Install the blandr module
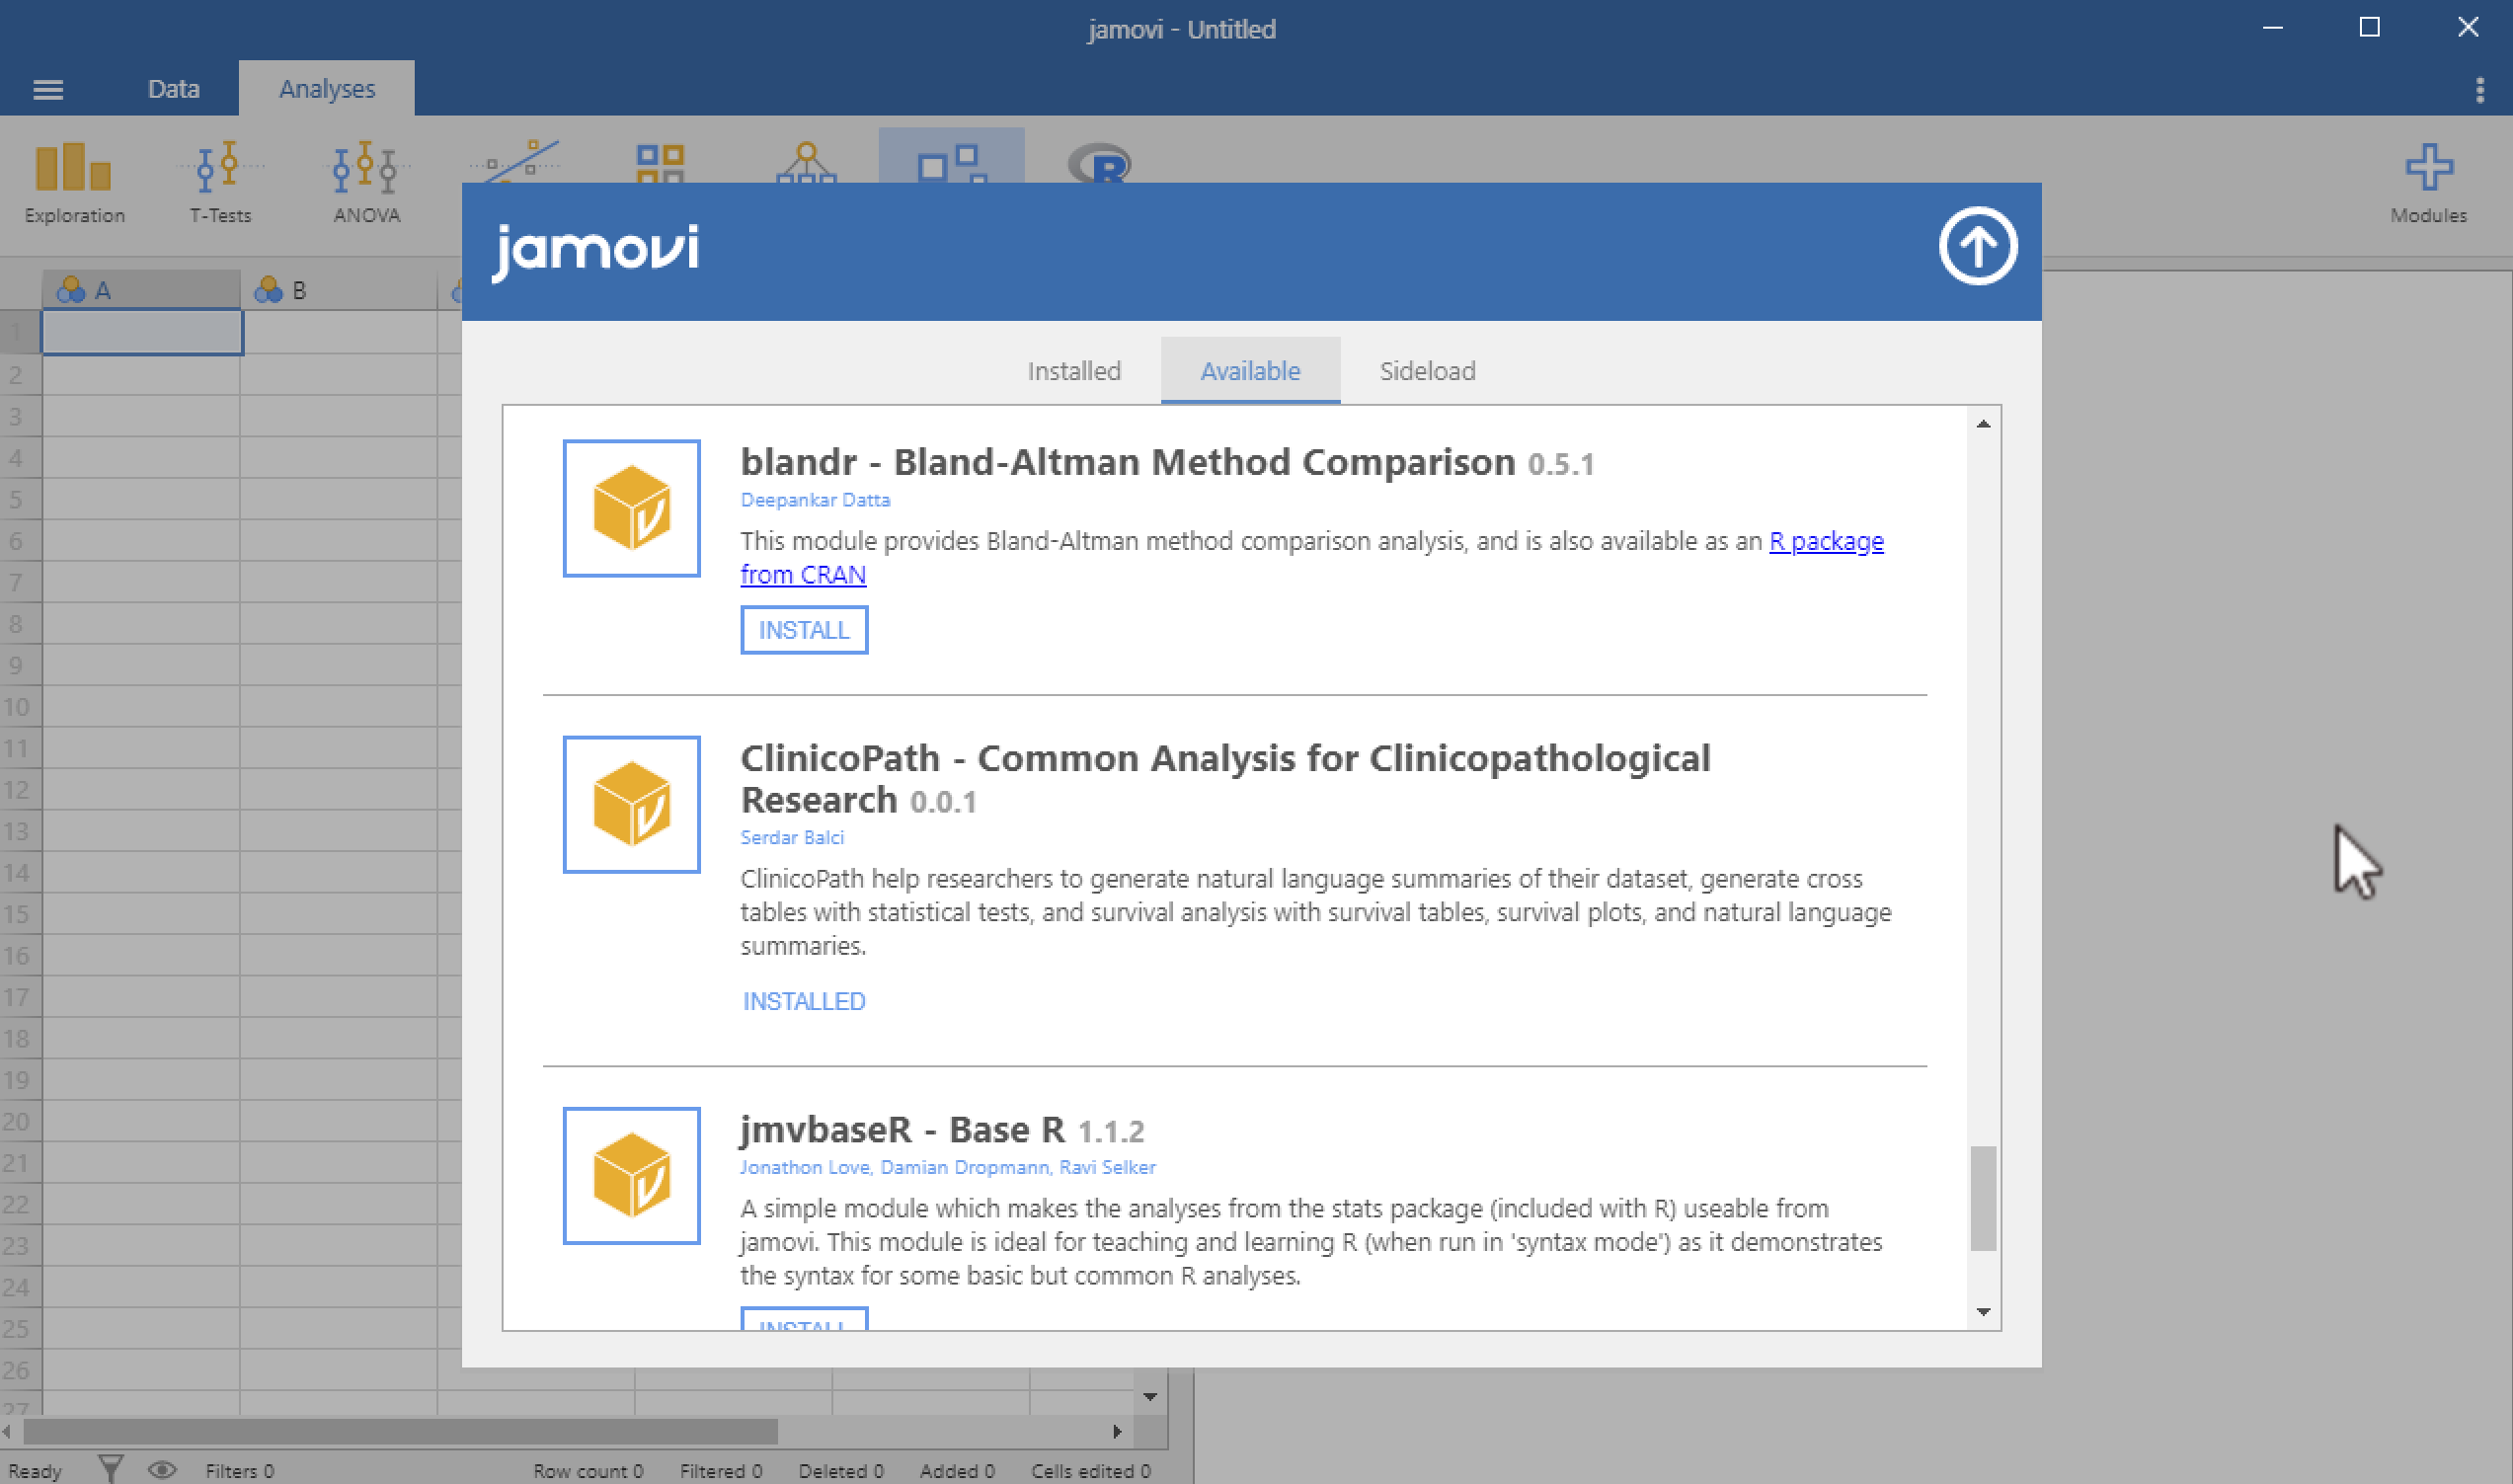Viewport: 2513px width, 1484px height. pos(803,630)
